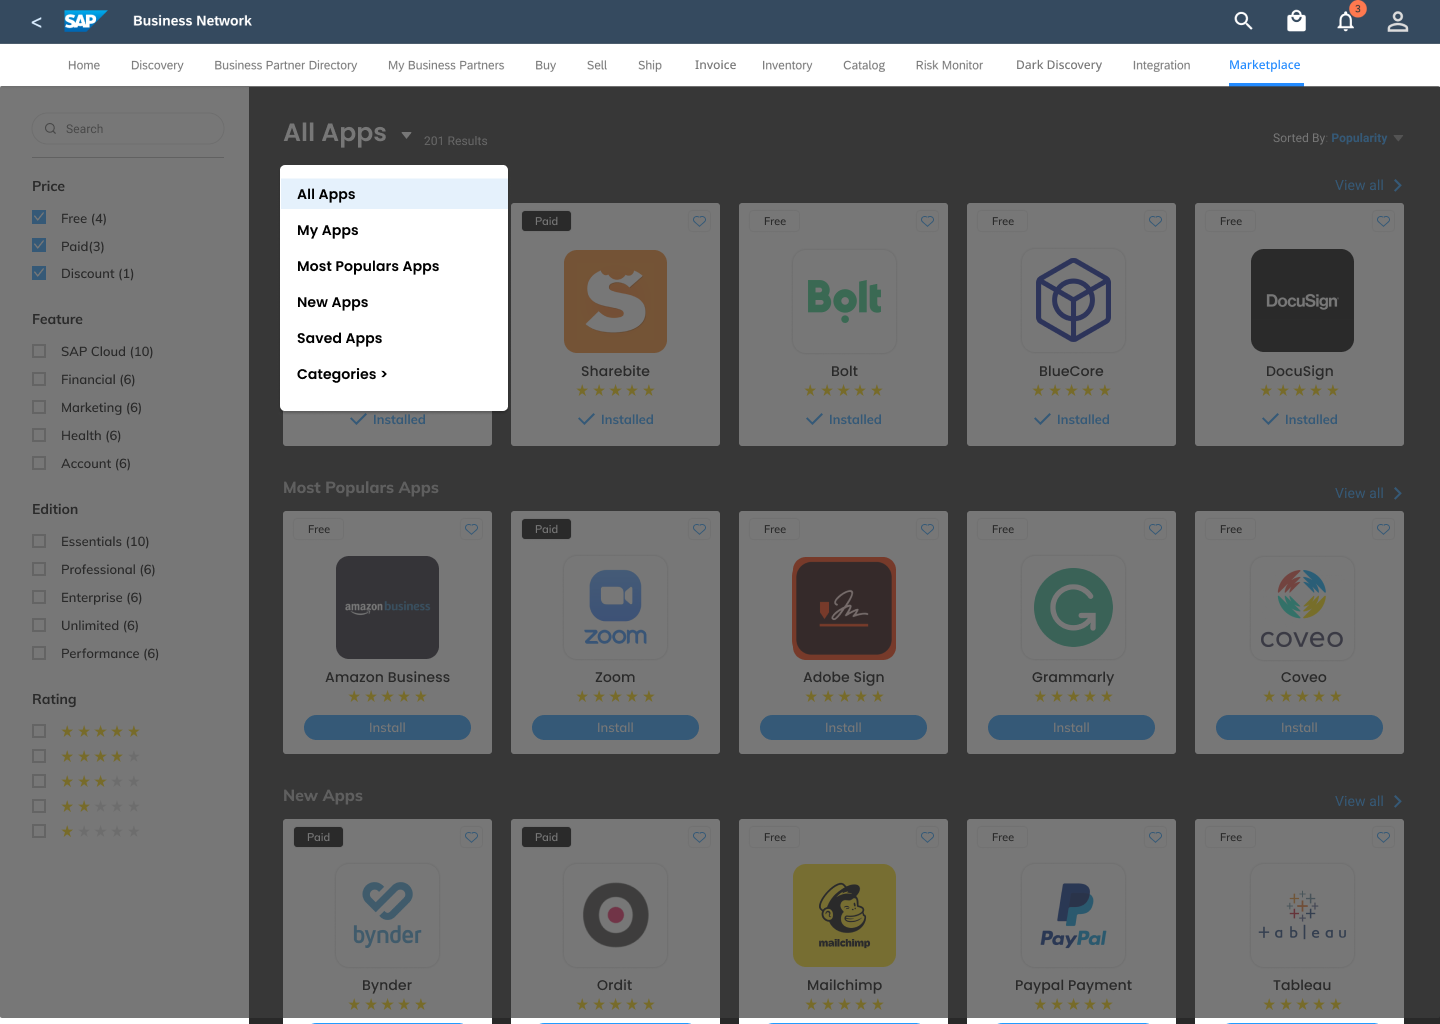Check the Essentials (10) edition
This screenshot has width=1440, height=1024.
[x=39, y=541]
